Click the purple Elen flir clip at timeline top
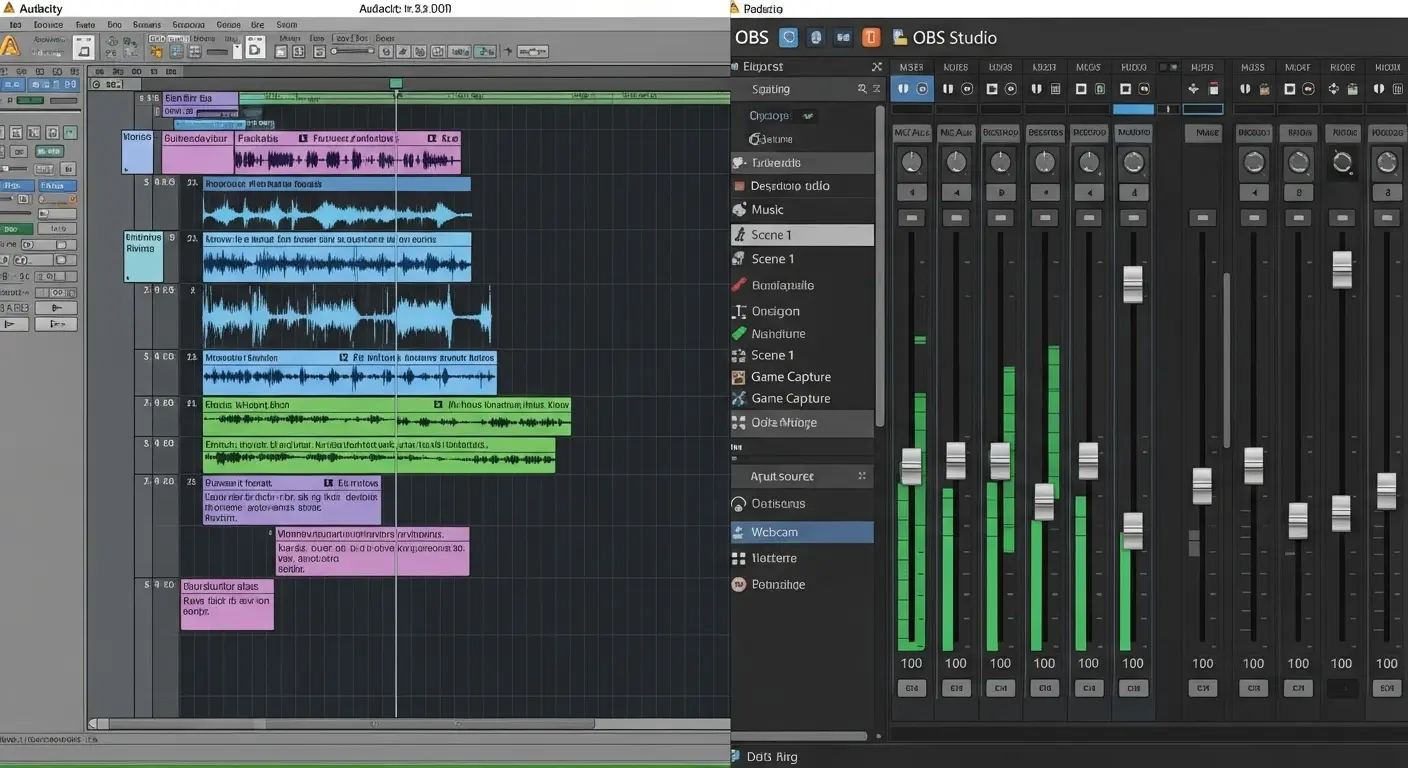The image size is (1408, 768). click(200, 99)
